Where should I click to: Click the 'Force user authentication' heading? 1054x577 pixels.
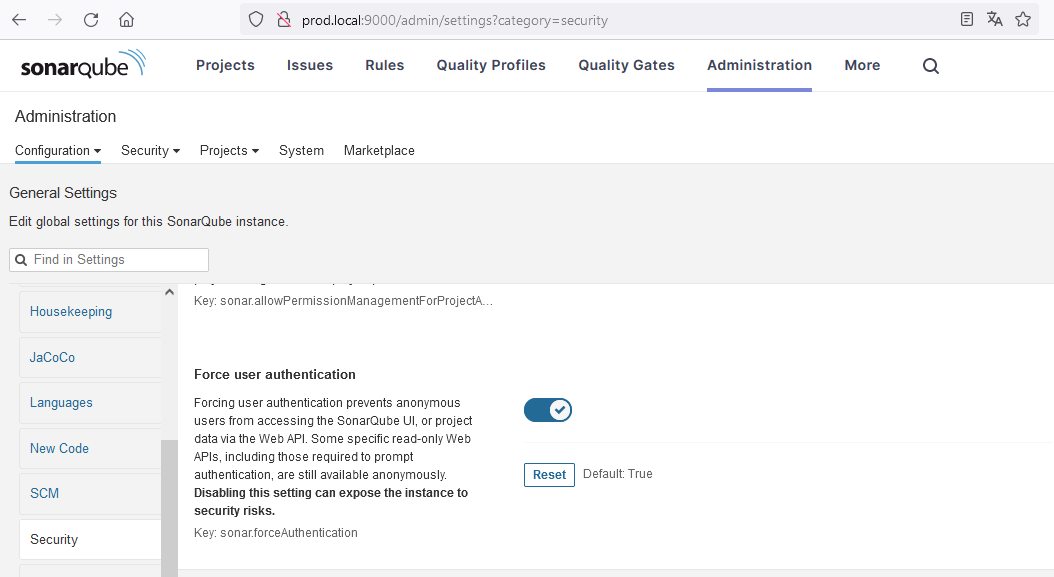[275, 375]
